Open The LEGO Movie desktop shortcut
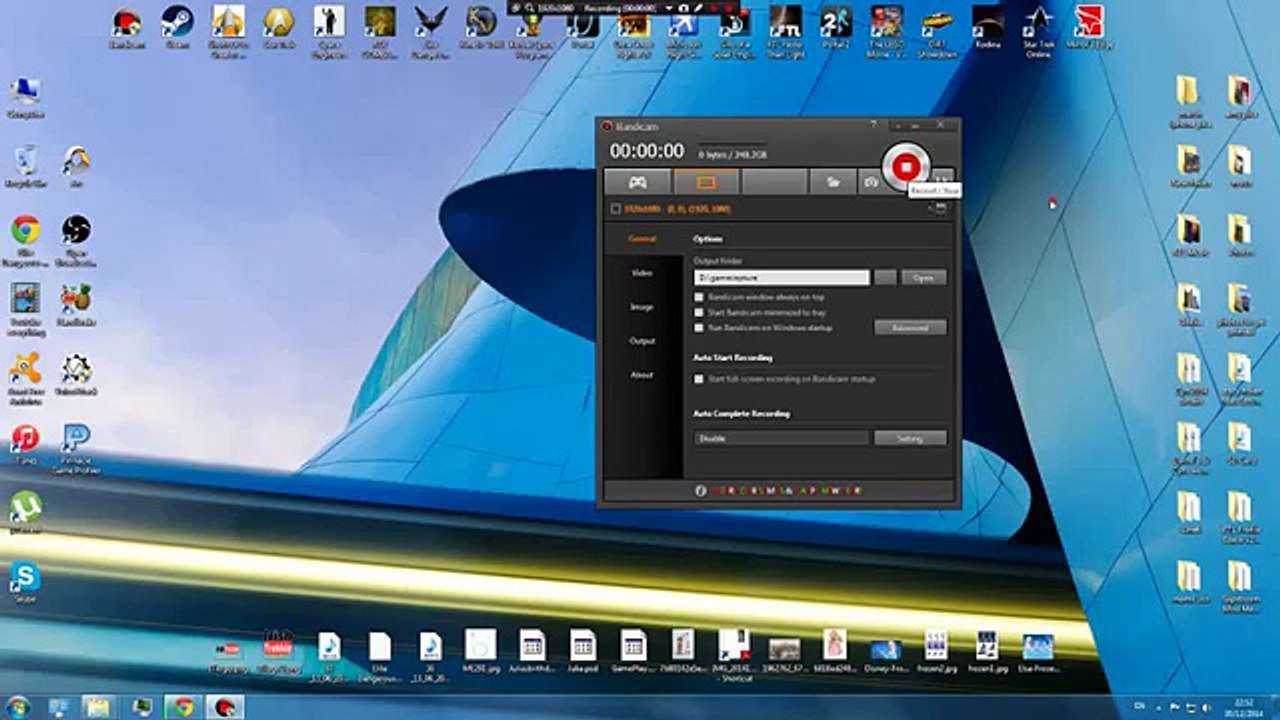 887,30
